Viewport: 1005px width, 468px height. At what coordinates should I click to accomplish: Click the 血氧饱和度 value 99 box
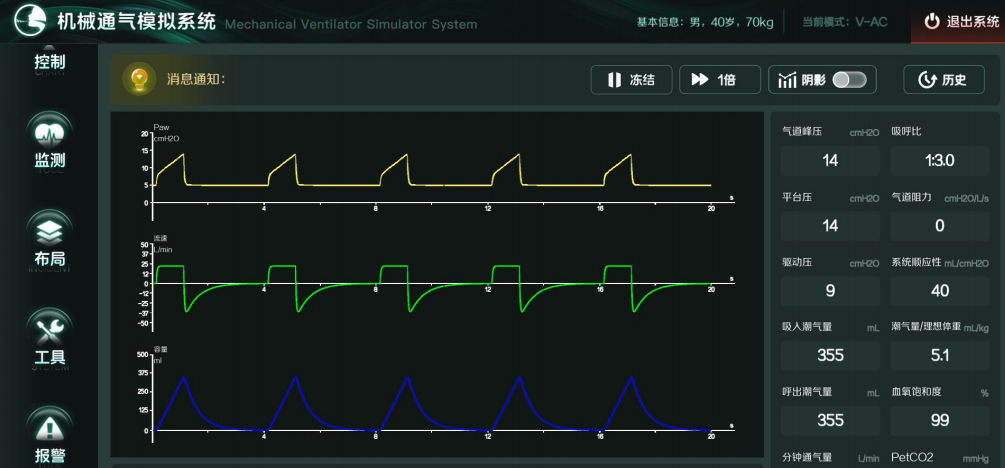(x=940, y=420)
